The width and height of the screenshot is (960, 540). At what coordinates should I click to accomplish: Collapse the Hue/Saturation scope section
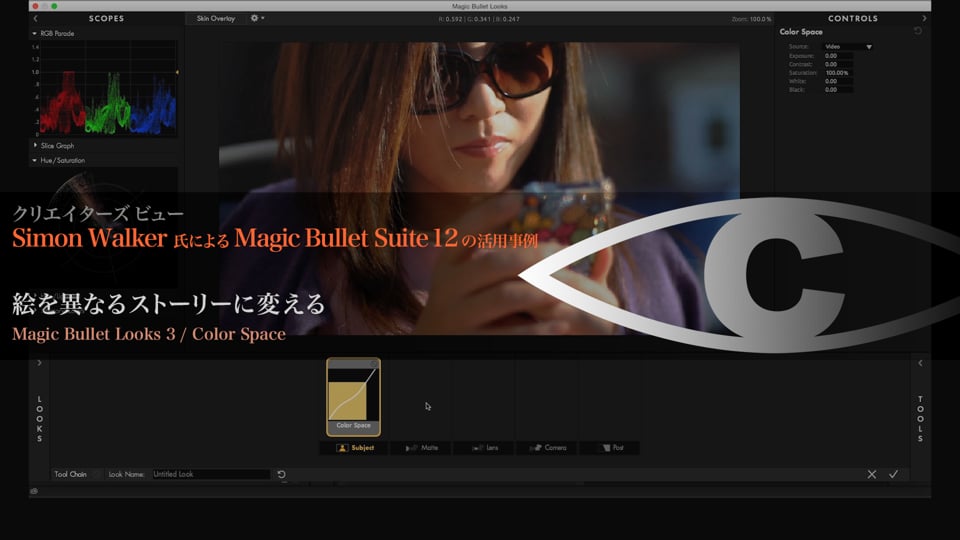[x=34, y=160]
